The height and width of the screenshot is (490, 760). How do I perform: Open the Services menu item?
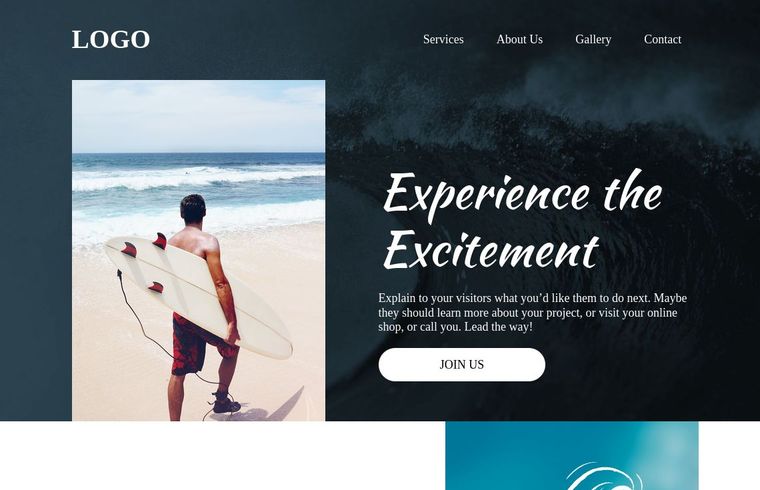tap(443, 39)
